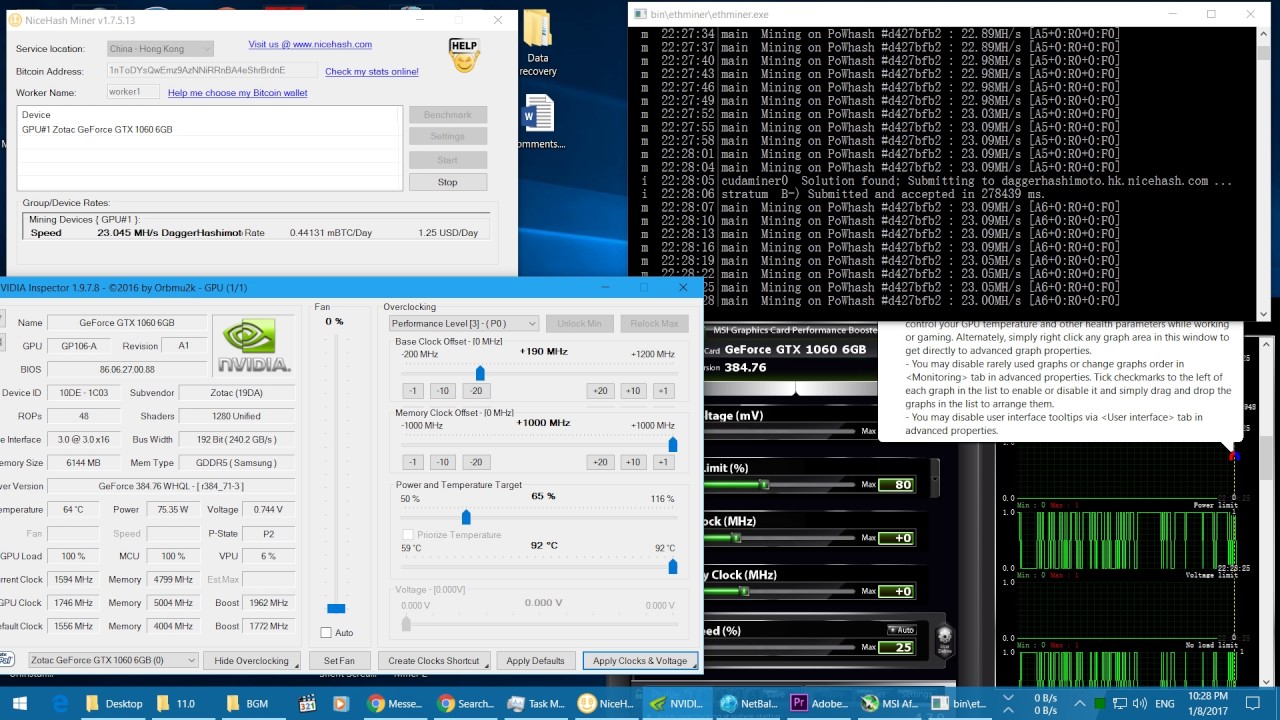Toggle the fan Auto checkbox in Inspector

(326, 632)
